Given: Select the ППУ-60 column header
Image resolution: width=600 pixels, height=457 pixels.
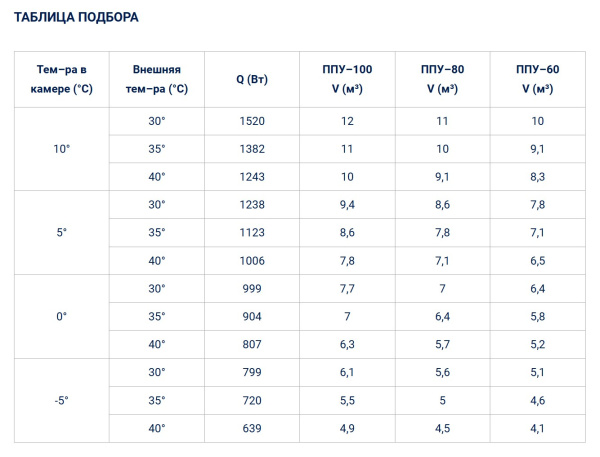Looking at the screenshot, I should (538, 79).
